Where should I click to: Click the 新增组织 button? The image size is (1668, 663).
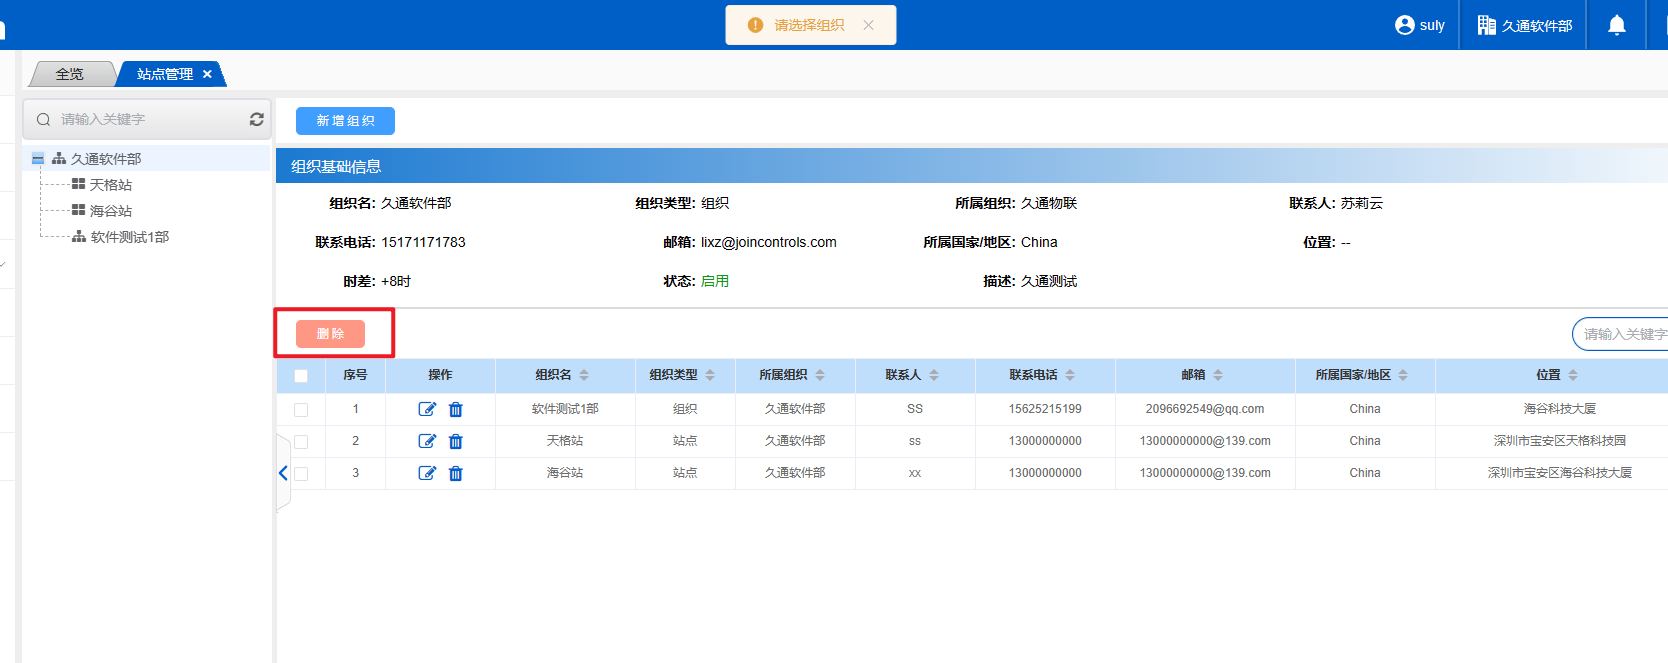[345, 121]
